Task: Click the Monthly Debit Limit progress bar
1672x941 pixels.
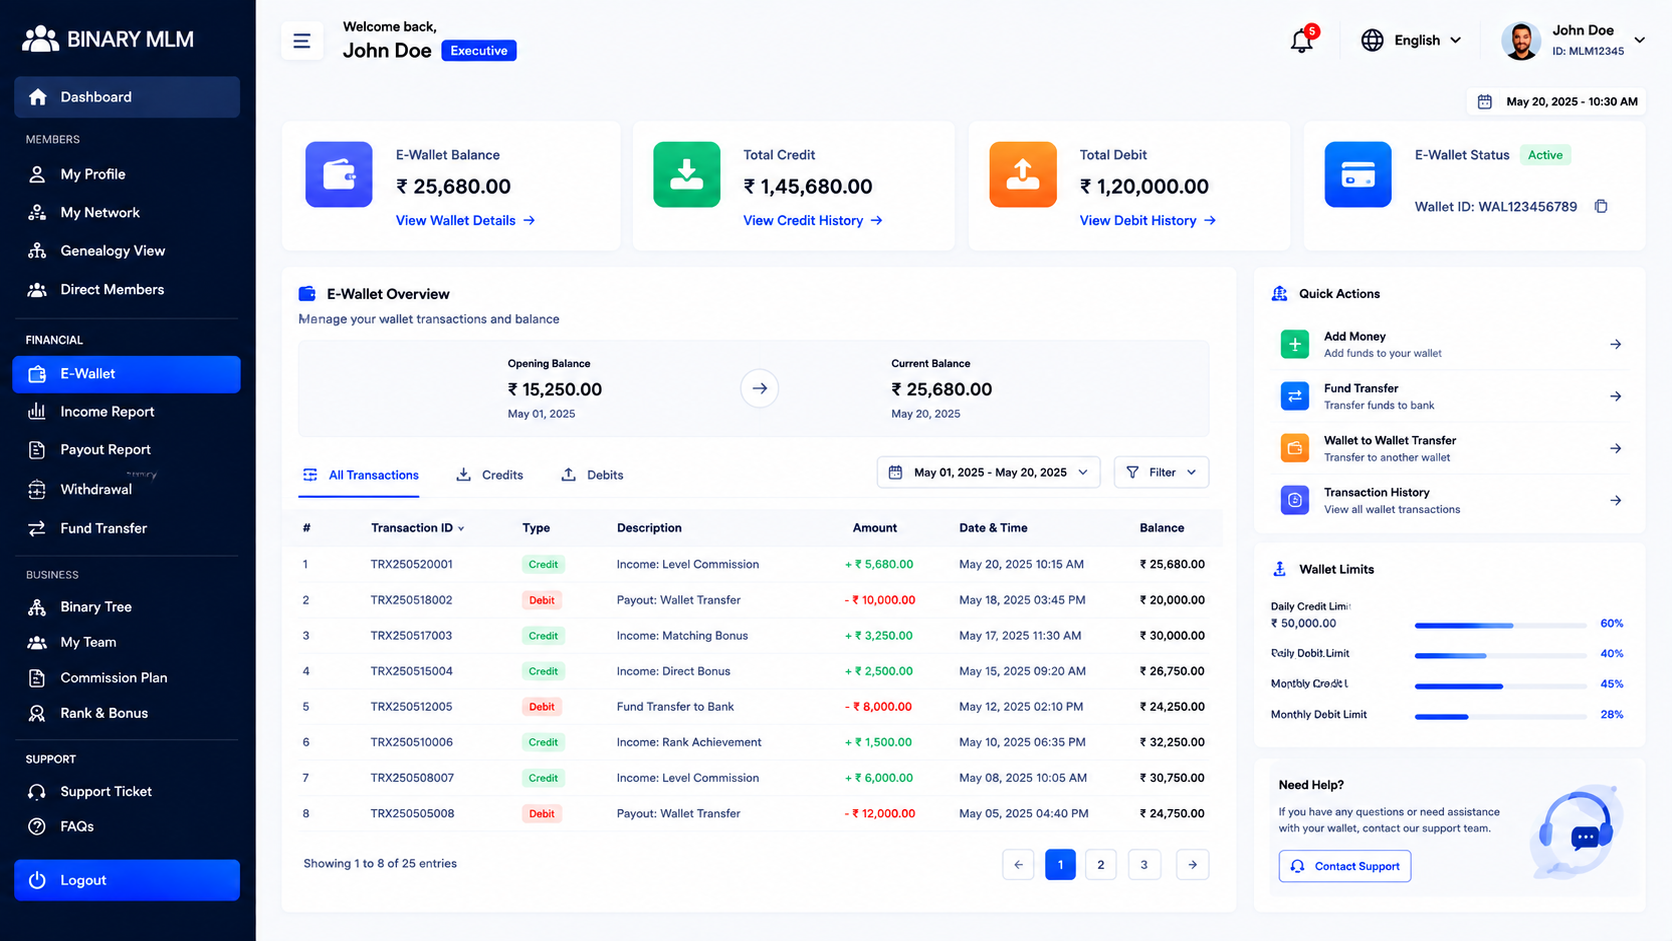Action: point(1500,716)
